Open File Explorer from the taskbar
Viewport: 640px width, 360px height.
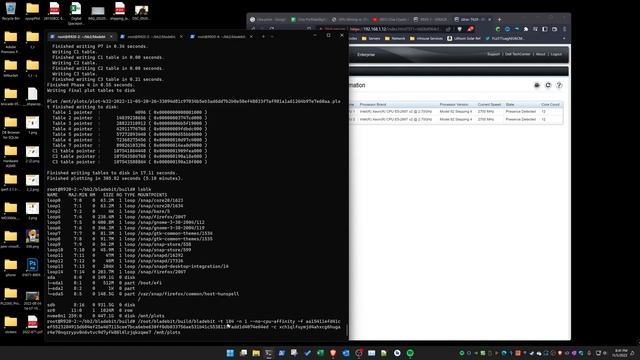click(256, 353)
